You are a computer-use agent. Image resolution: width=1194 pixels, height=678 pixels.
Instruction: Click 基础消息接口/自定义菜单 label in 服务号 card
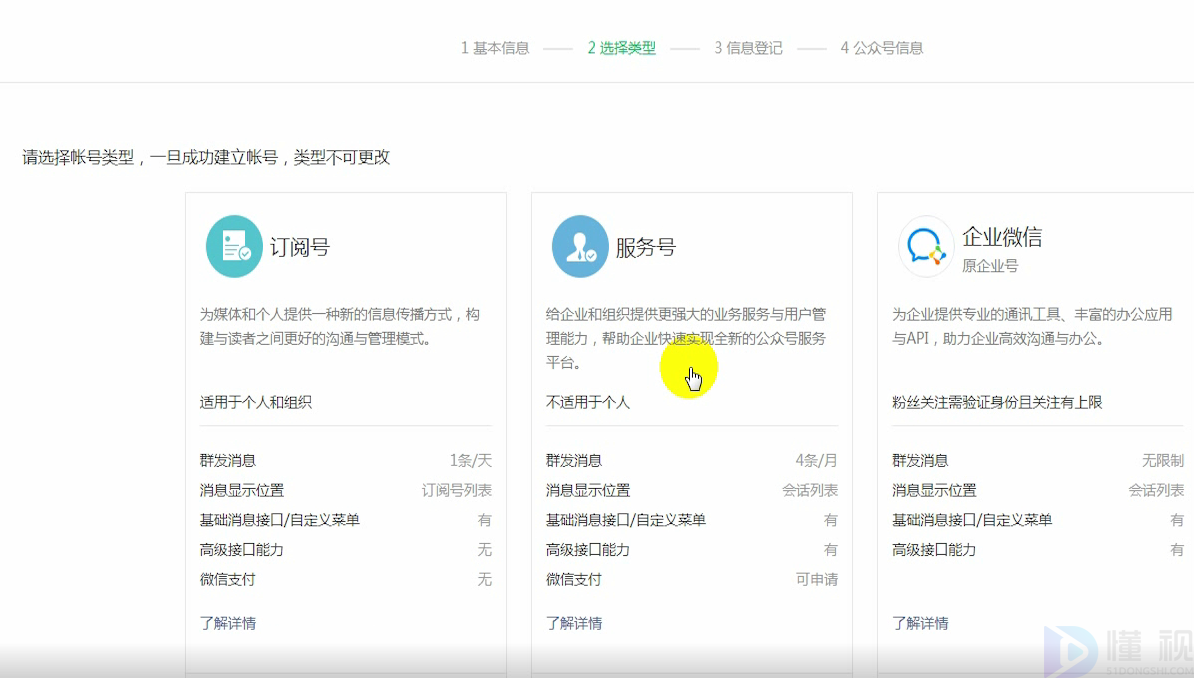pos(626,520)
